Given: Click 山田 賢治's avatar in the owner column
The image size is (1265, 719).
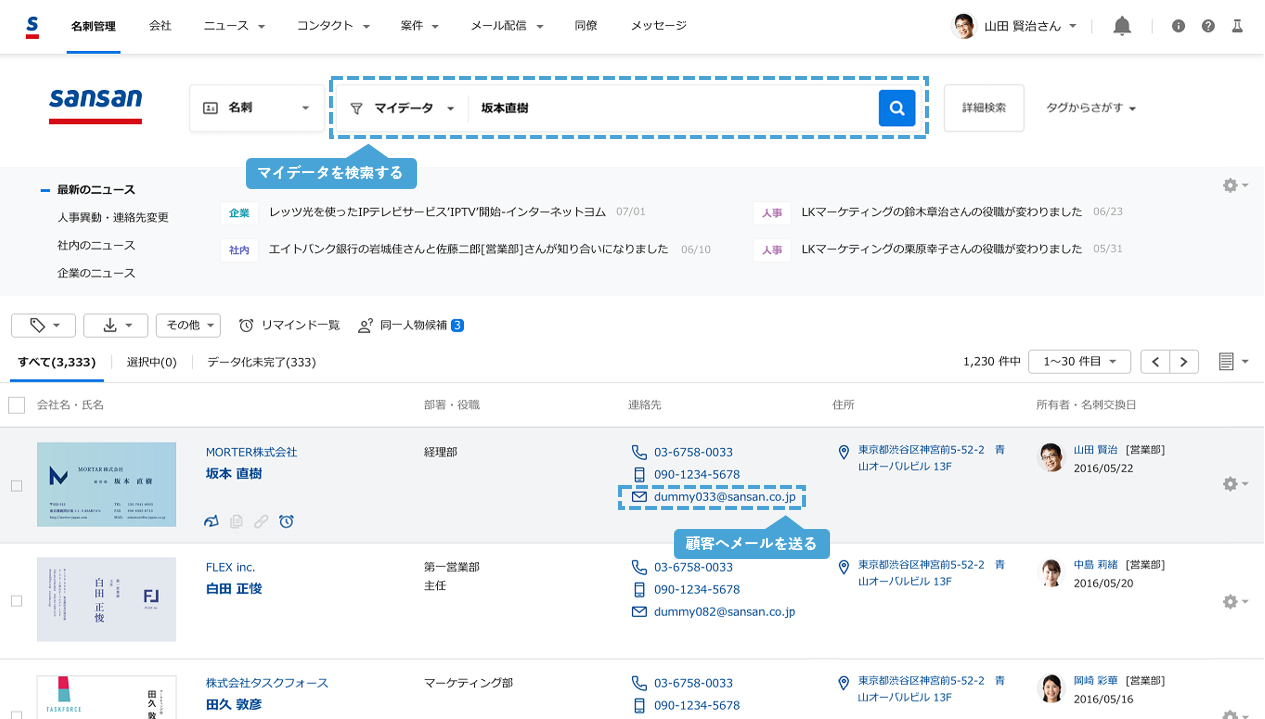Looking at the screenshot, I should pos(1051,457).
